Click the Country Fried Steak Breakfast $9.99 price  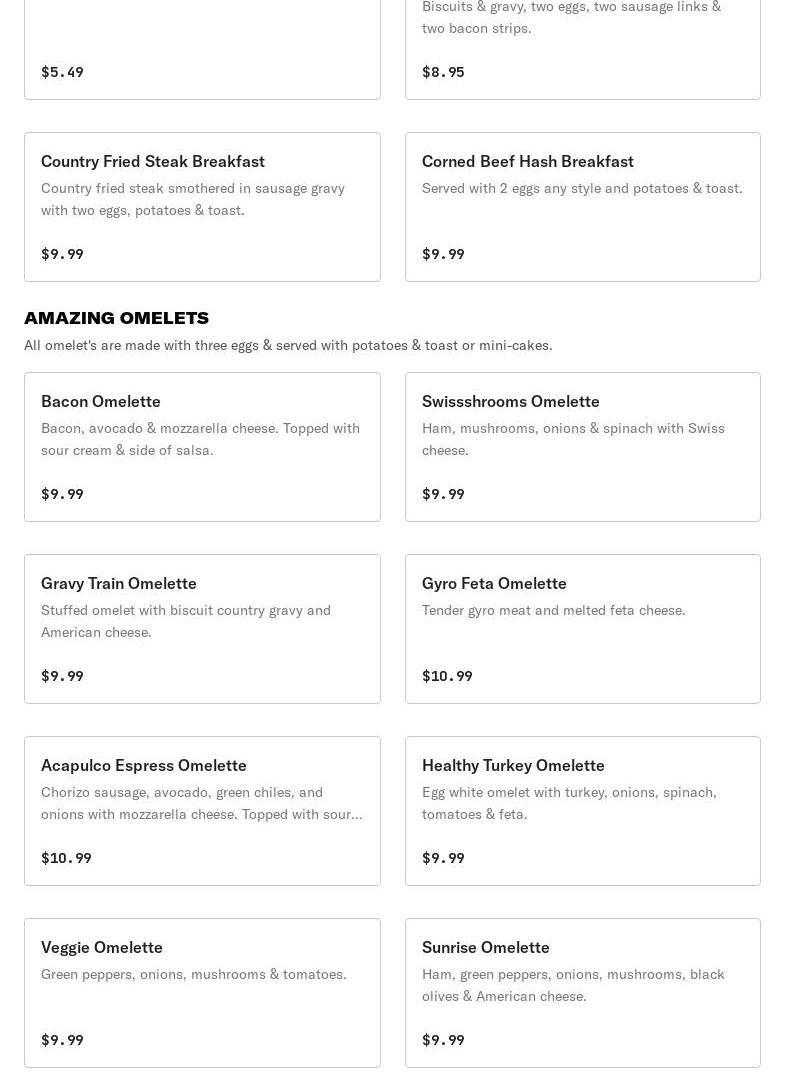coord(62,254)
